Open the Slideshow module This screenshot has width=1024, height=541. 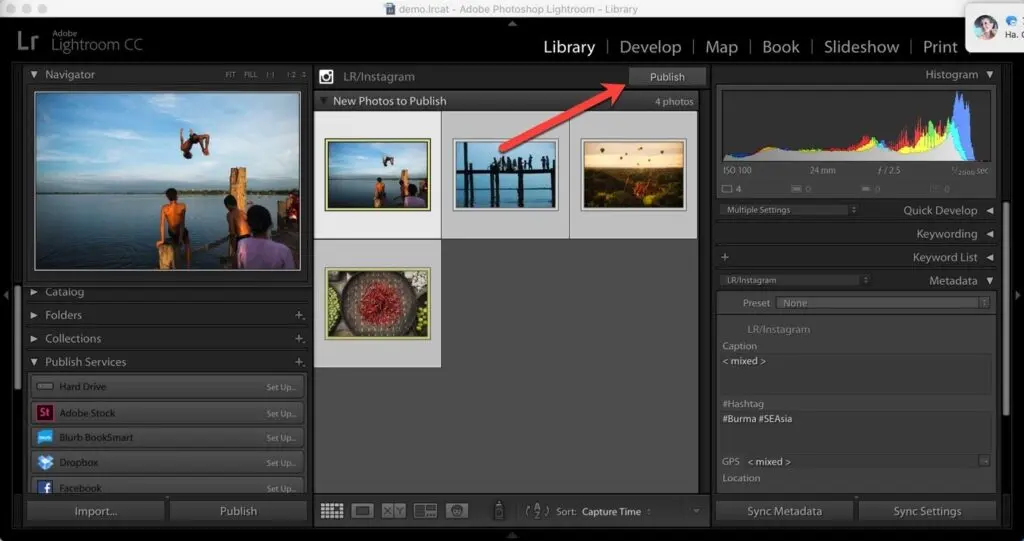click(861, 47)
